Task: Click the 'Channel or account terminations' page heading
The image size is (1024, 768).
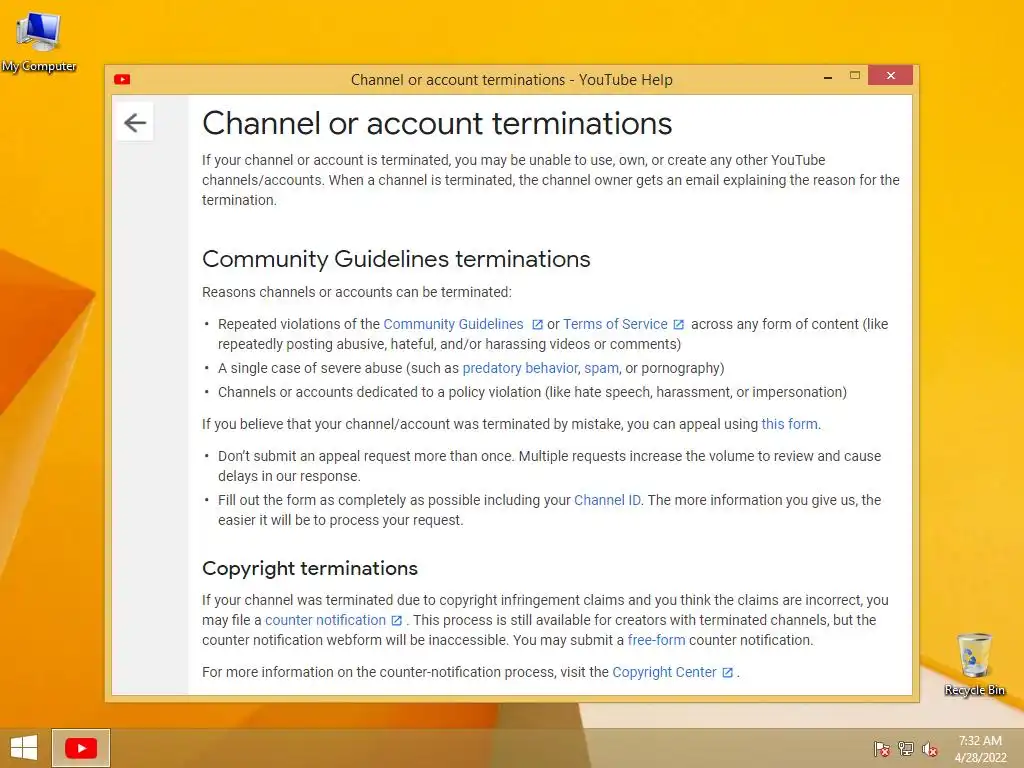Action: click(437, 123)
